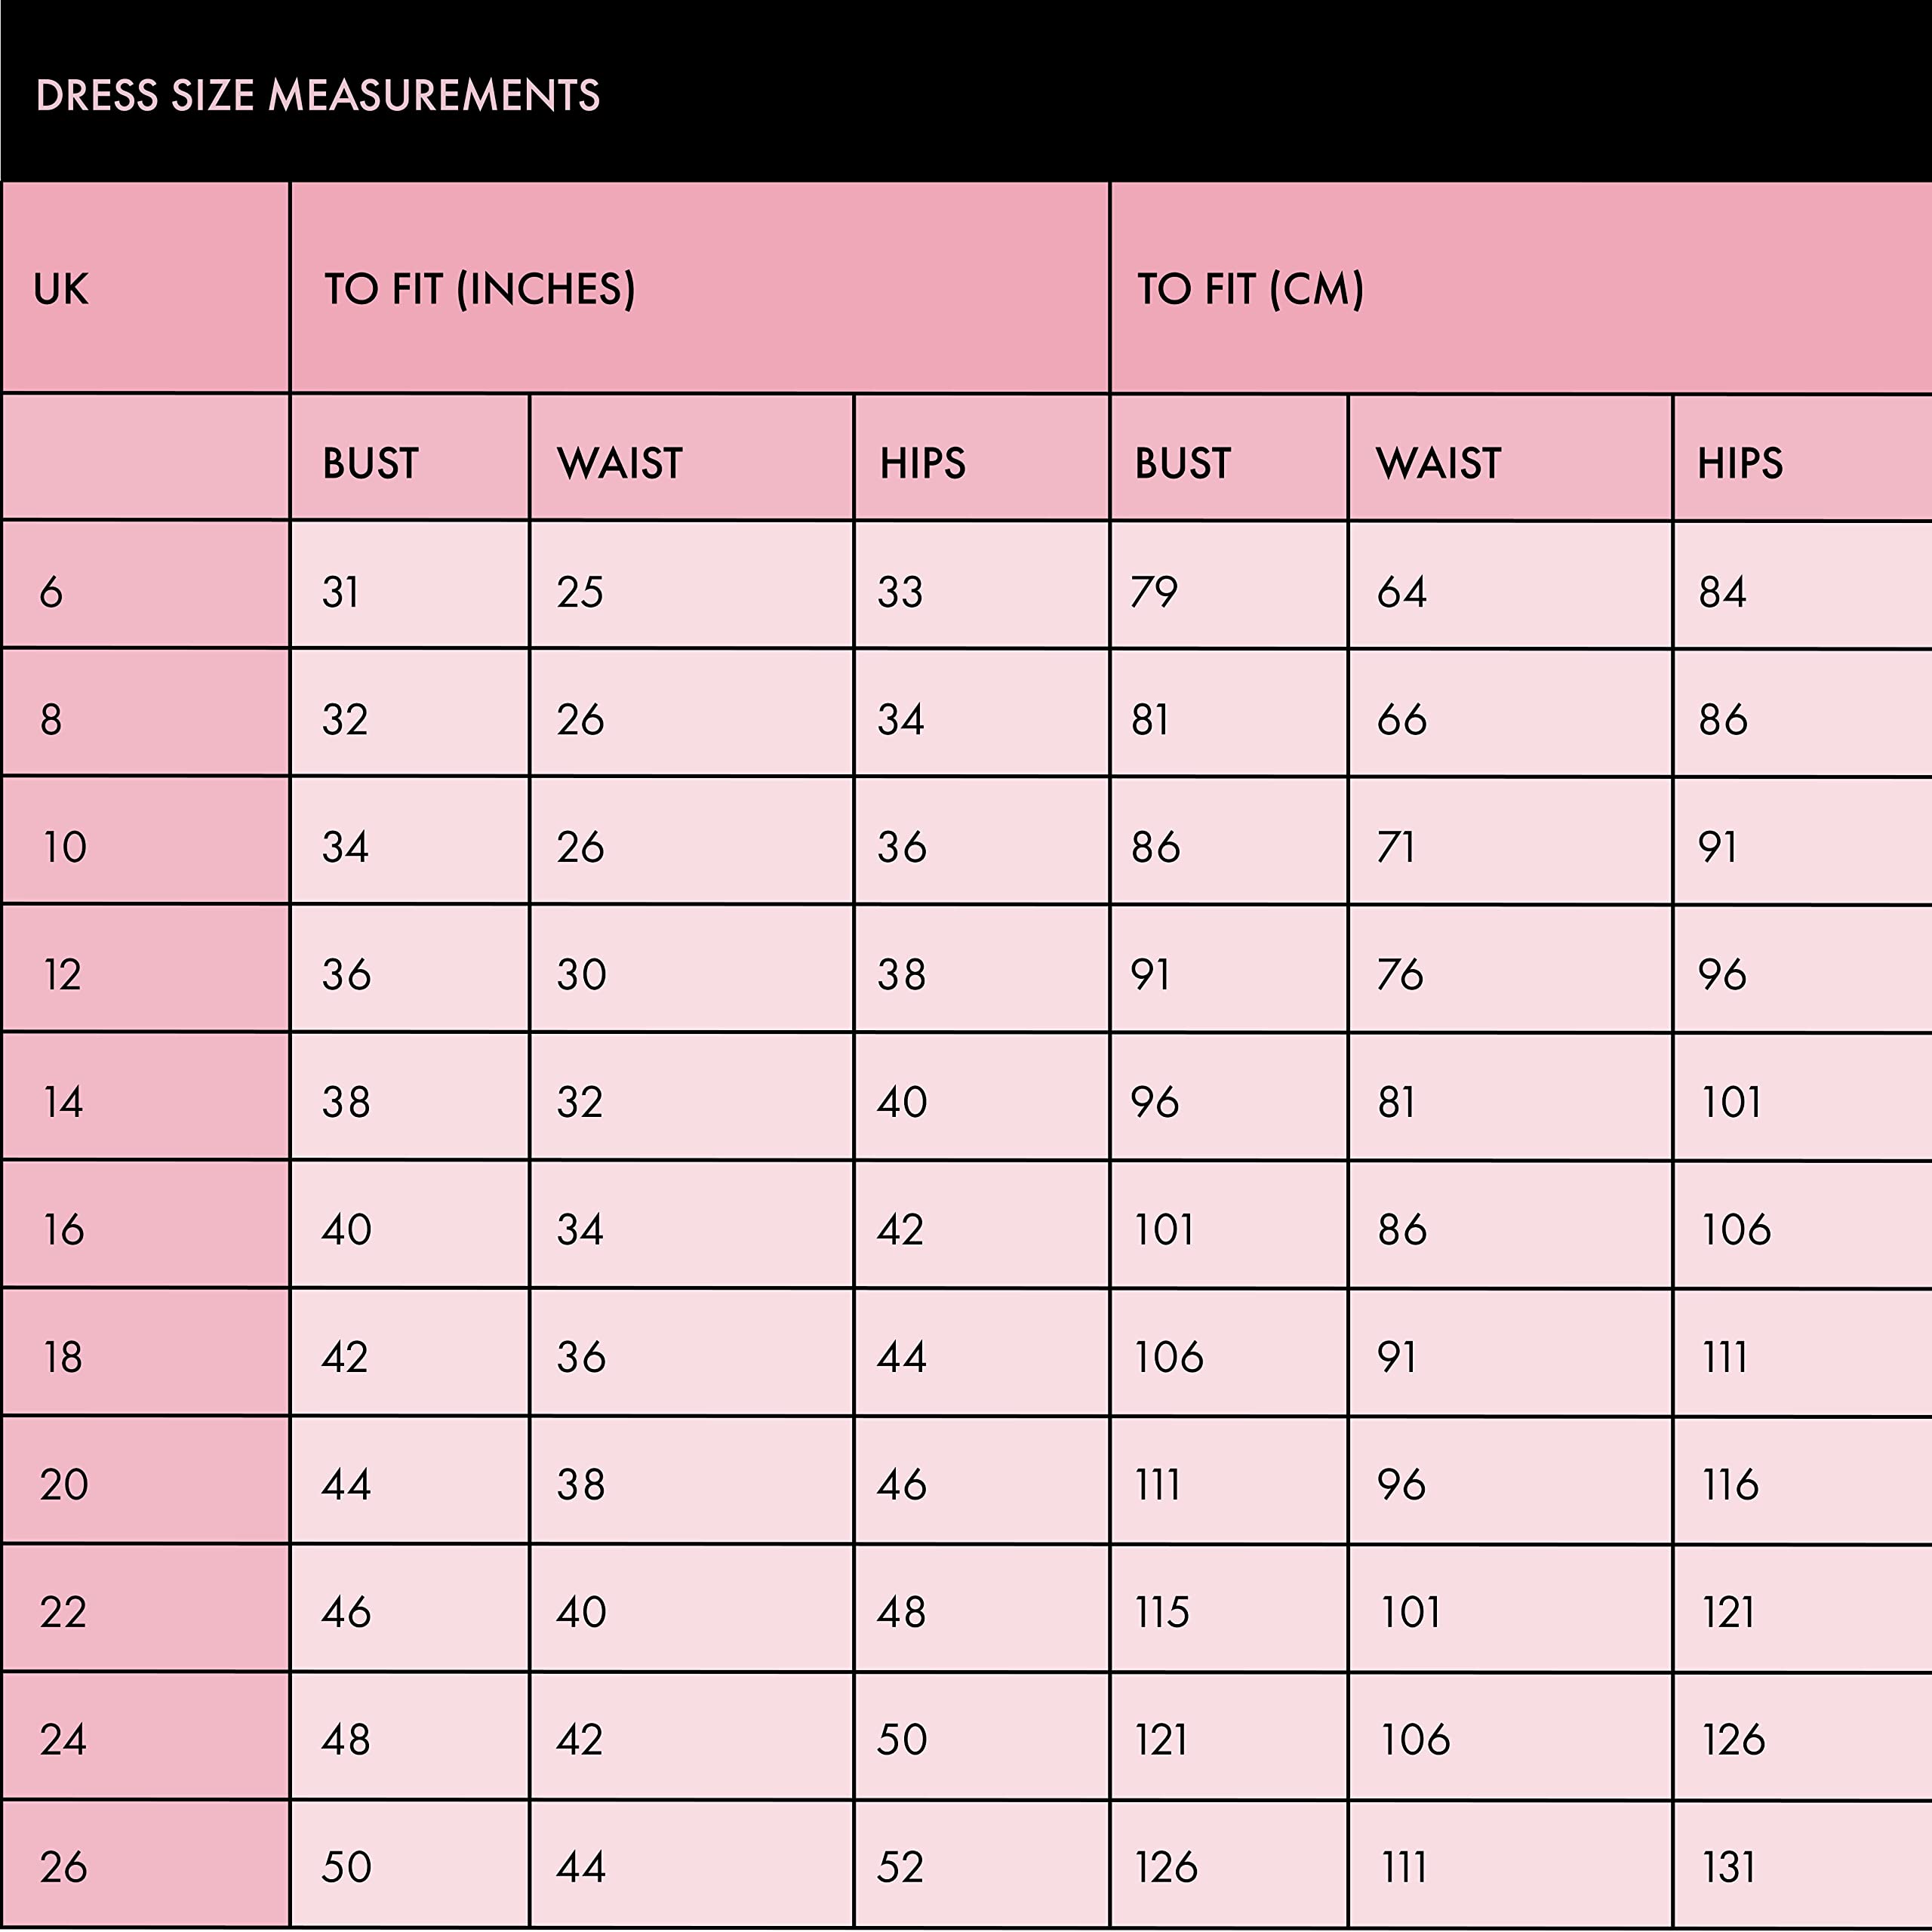Screen dimensions: 1932x1932
Task: Click the CM bust value 79
Action: [x=1154, y=592]
